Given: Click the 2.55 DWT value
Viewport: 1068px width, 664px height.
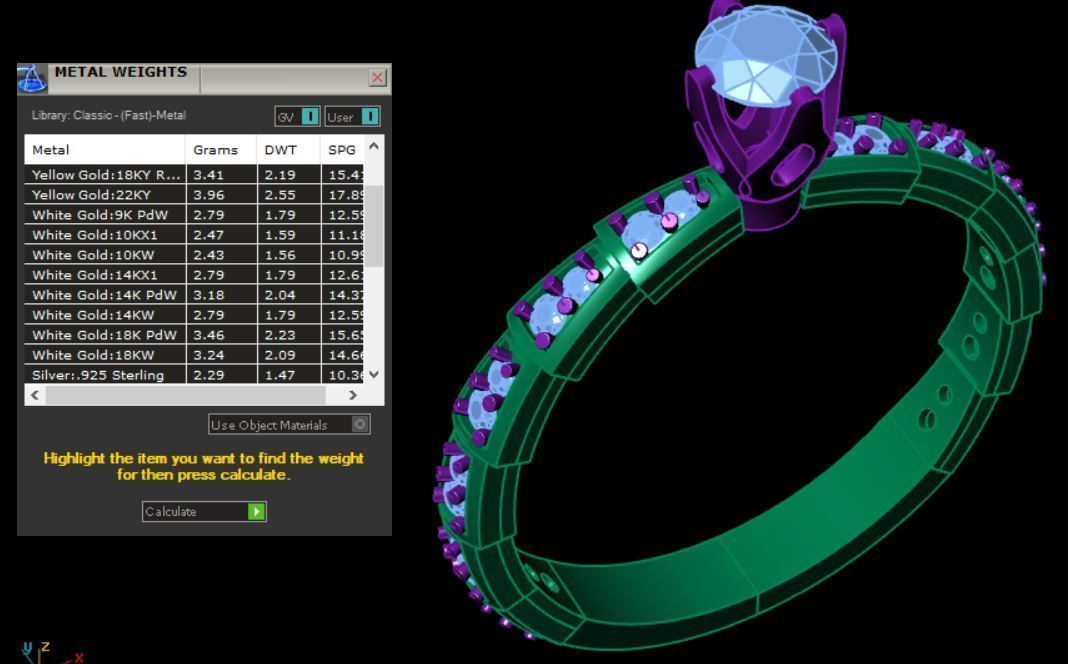Looking at the screenshot, I should click(280, 195).
